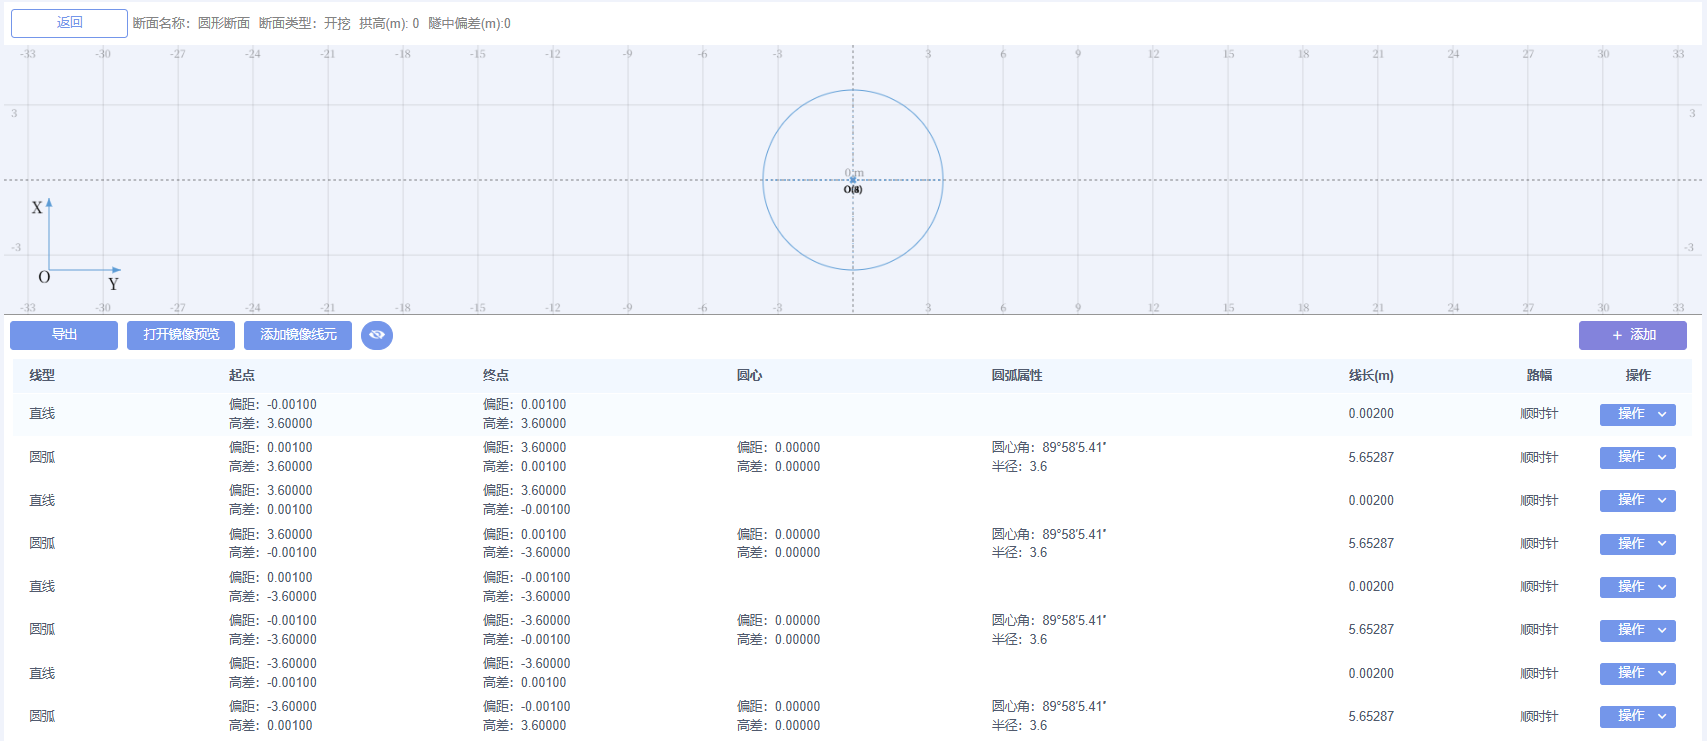Expand 操作 dropdown for fourth 直线 row

point(1637,673)
